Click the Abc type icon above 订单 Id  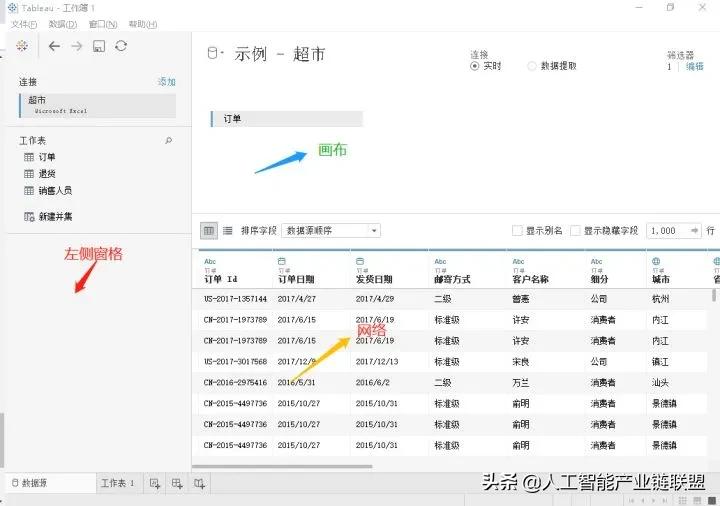tap(210, 261)
